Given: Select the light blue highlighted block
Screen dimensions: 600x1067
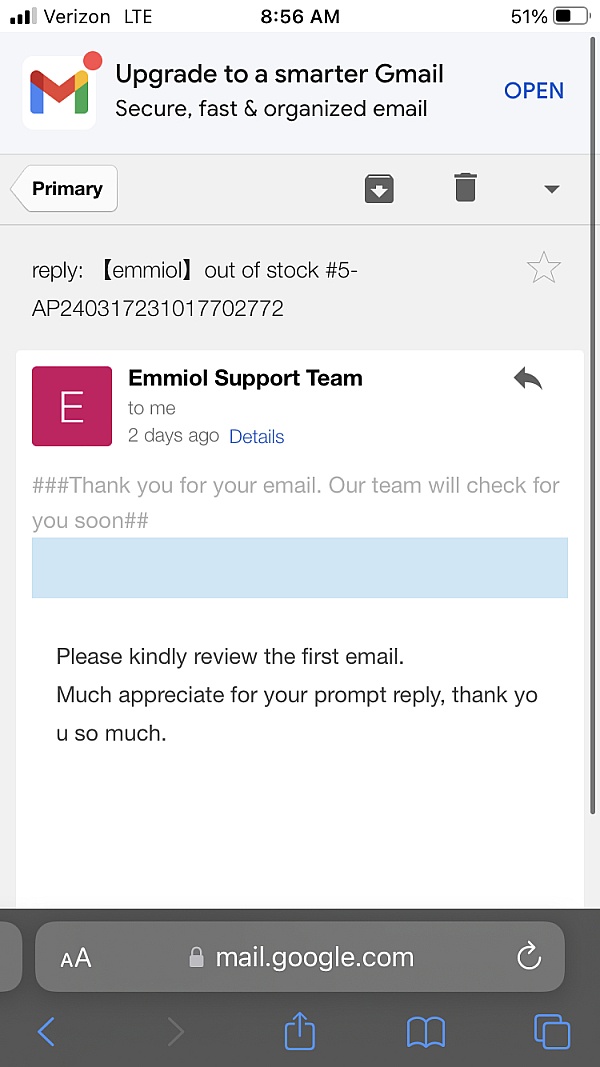Looking at the screenshot, I should click(x=300, y=568).
